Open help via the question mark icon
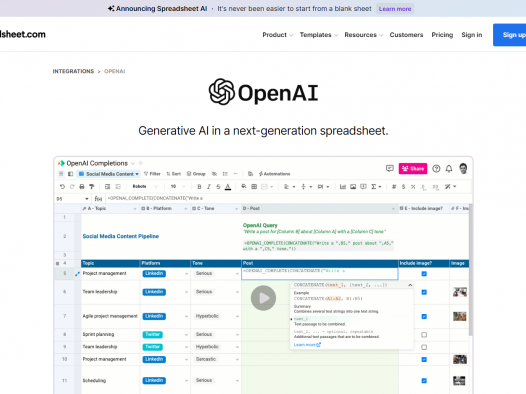Viewport: 526px width, 394px height. click(x=436, y=169)
